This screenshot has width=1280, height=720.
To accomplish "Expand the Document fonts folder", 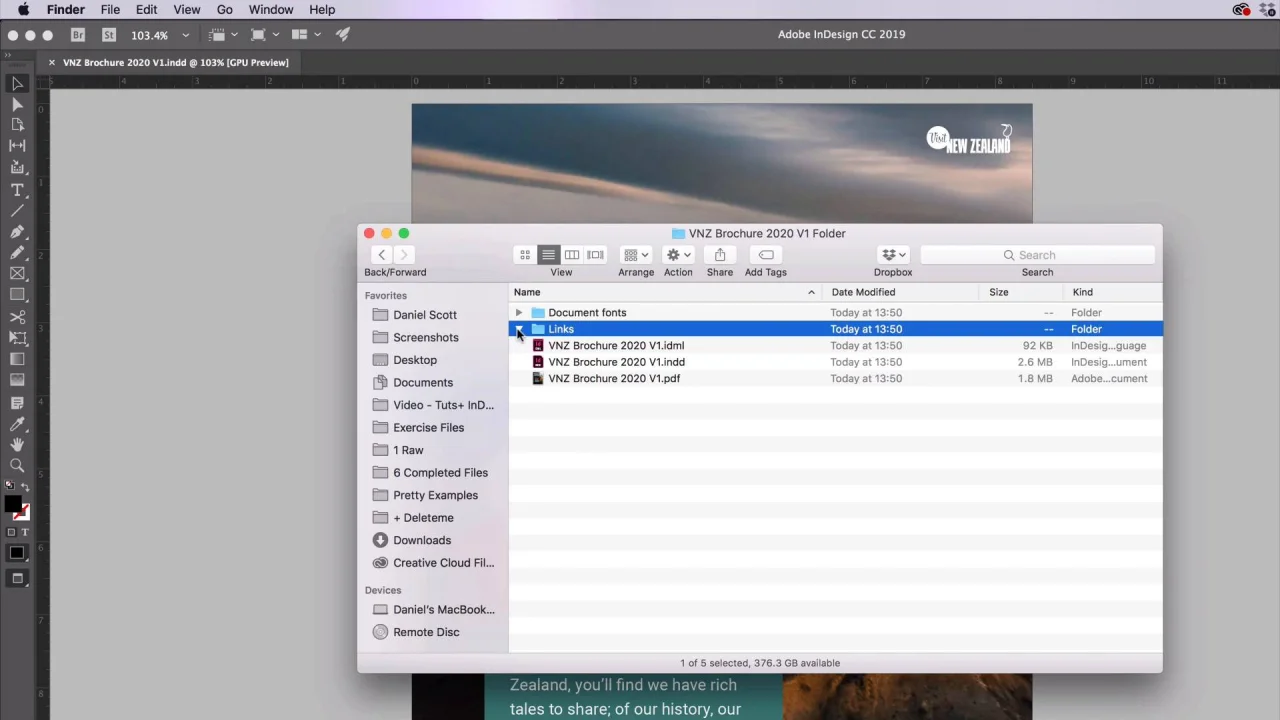I will (x=518, y=313).
